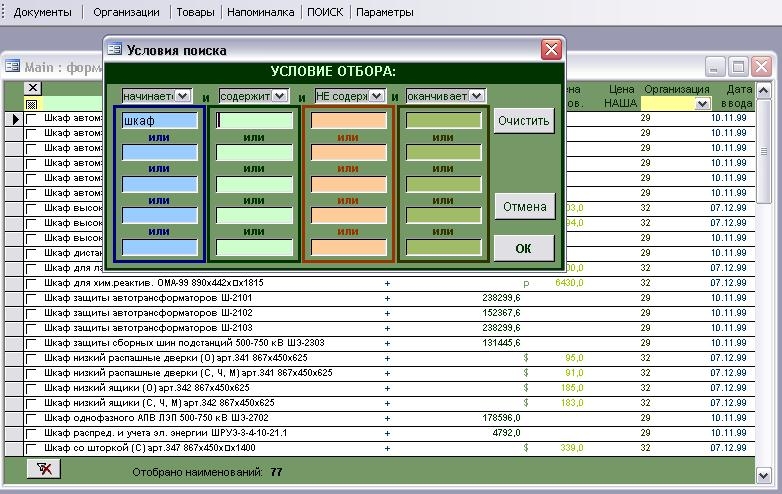This screenshot has height=494, width=782.
Task: Click the Main form scrollbar up arrow
Action: pyautogui.click(x=763, y=90)
